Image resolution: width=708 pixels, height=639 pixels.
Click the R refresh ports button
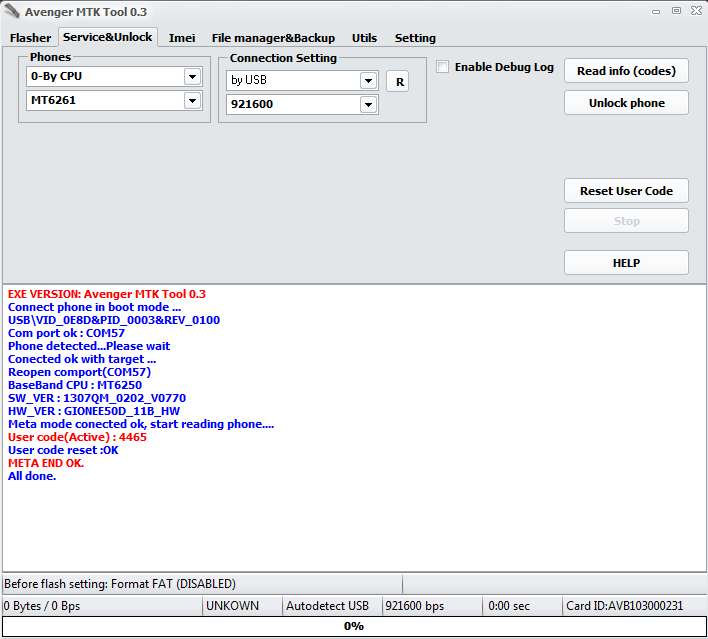[398, 82]
